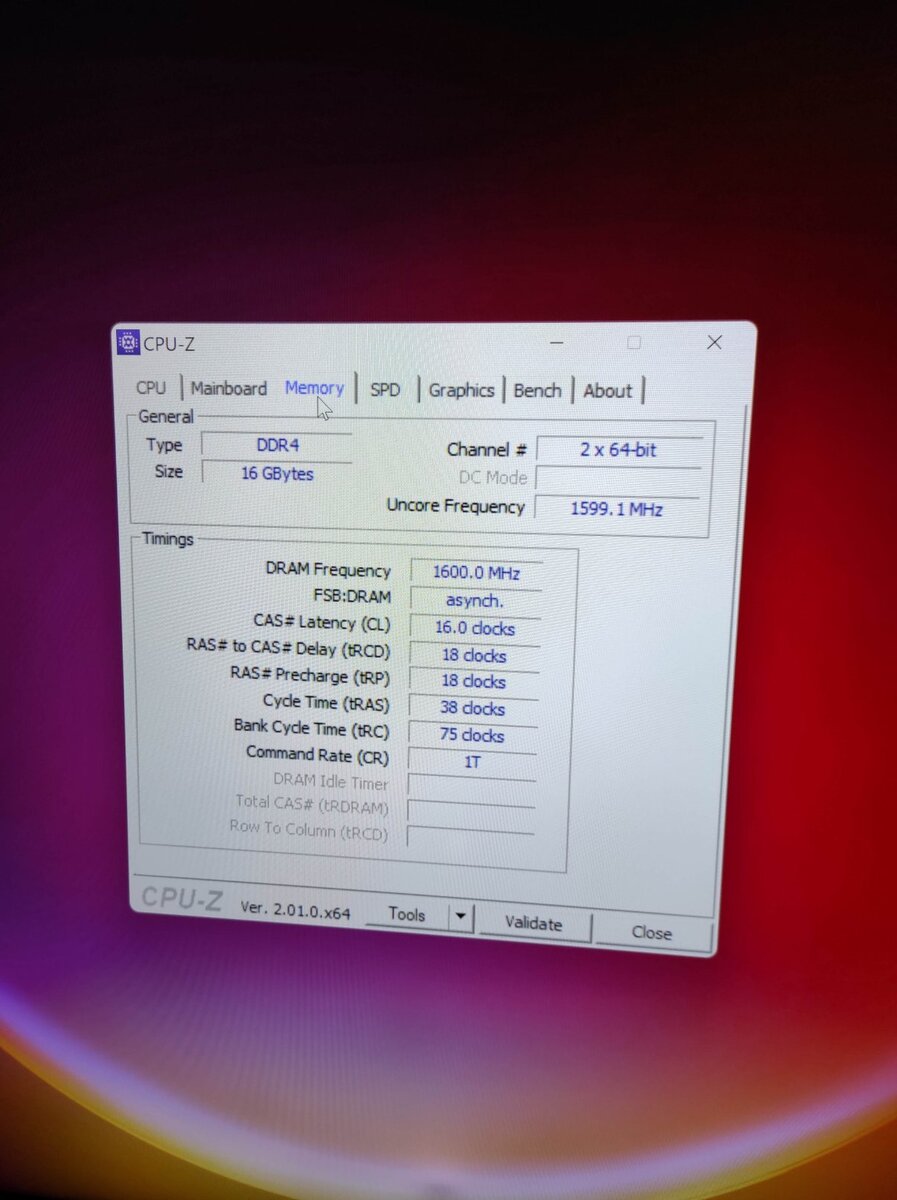Click the Command Rate (CR) label

pyautogui.click(x=317, y=754)
